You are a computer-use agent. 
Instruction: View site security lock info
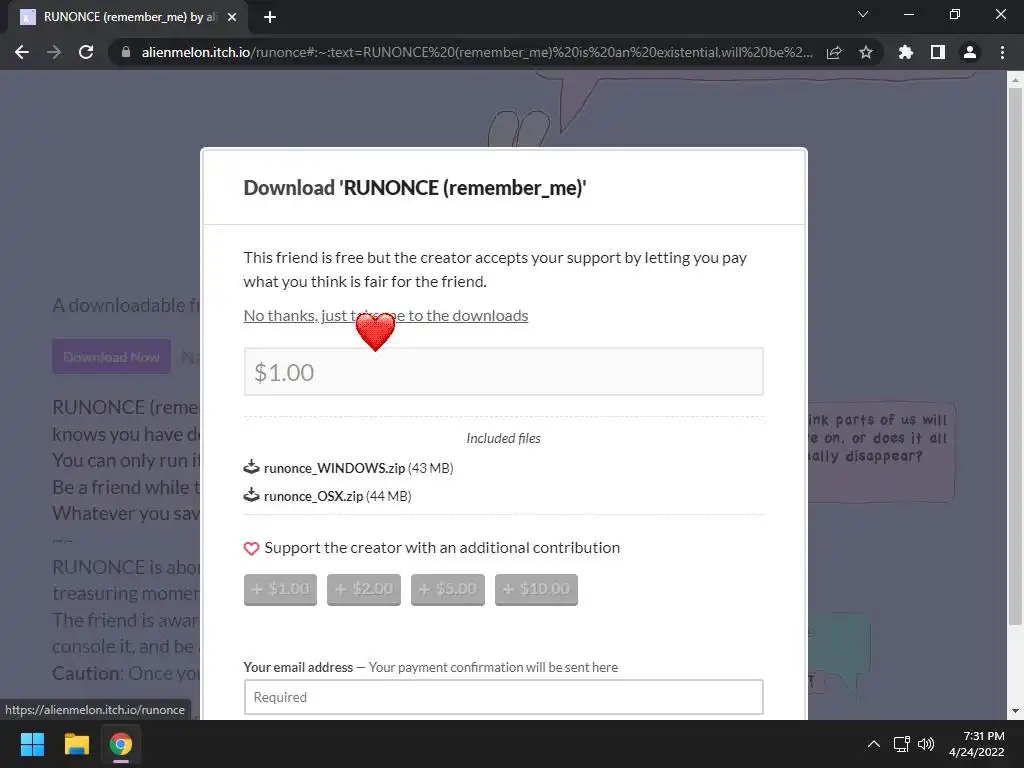click(126, 52)
